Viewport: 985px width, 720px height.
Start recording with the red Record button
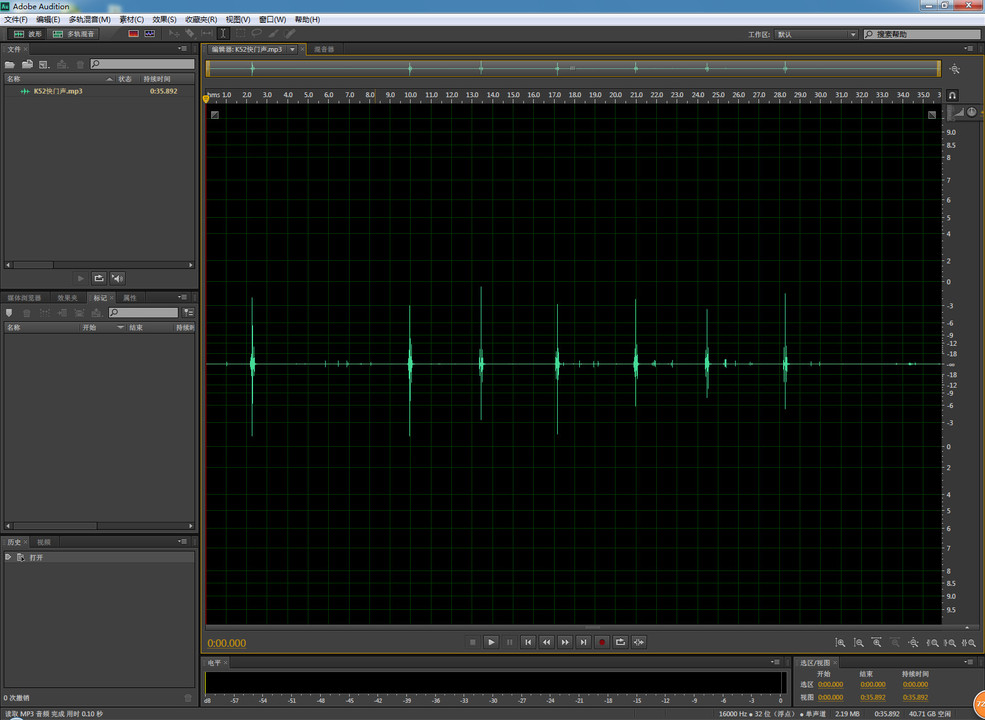pyautogui.click(x=602, y=641)
